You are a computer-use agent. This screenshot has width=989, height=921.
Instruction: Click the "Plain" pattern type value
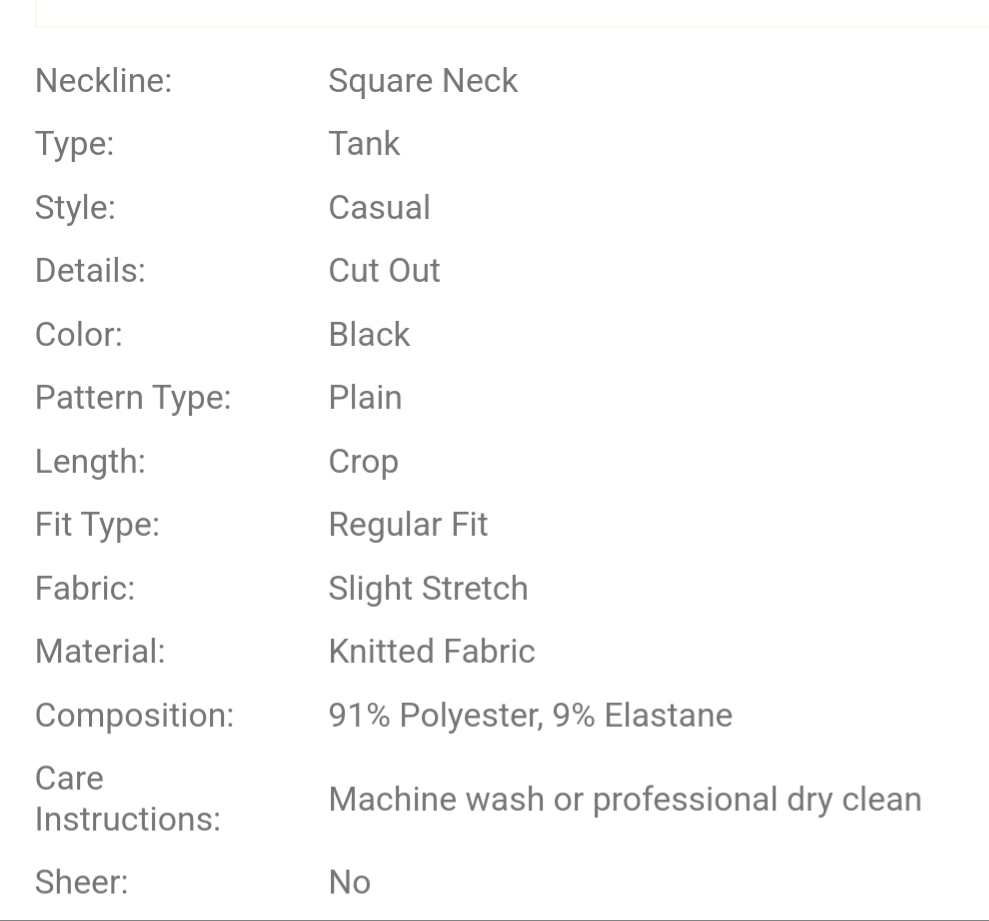pos(365,398)
